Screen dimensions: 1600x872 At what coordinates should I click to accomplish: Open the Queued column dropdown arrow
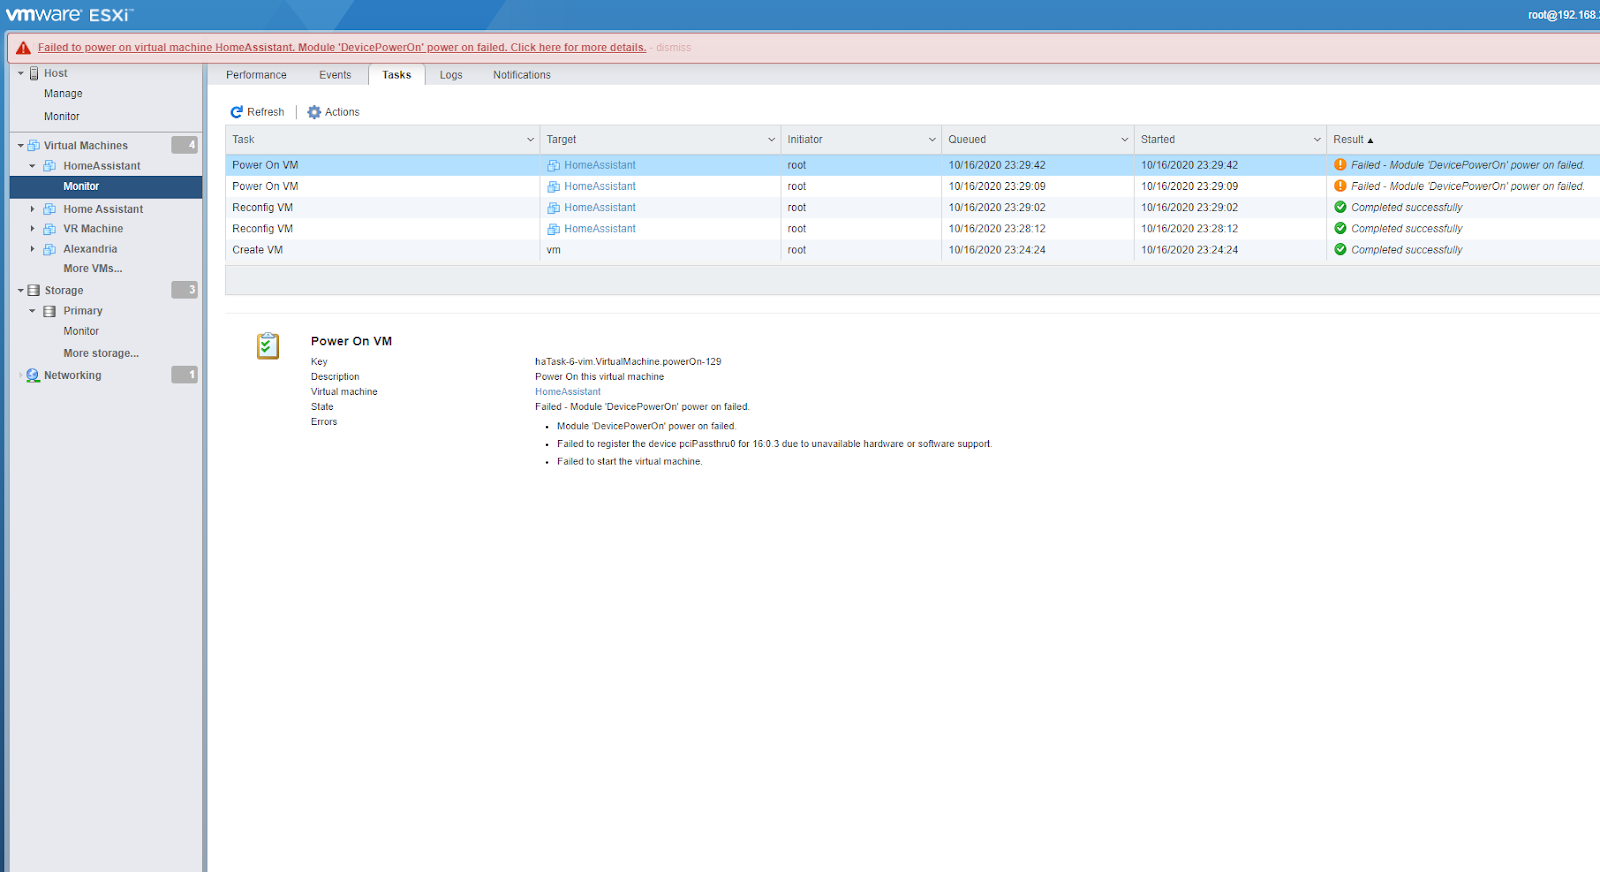1125,140
